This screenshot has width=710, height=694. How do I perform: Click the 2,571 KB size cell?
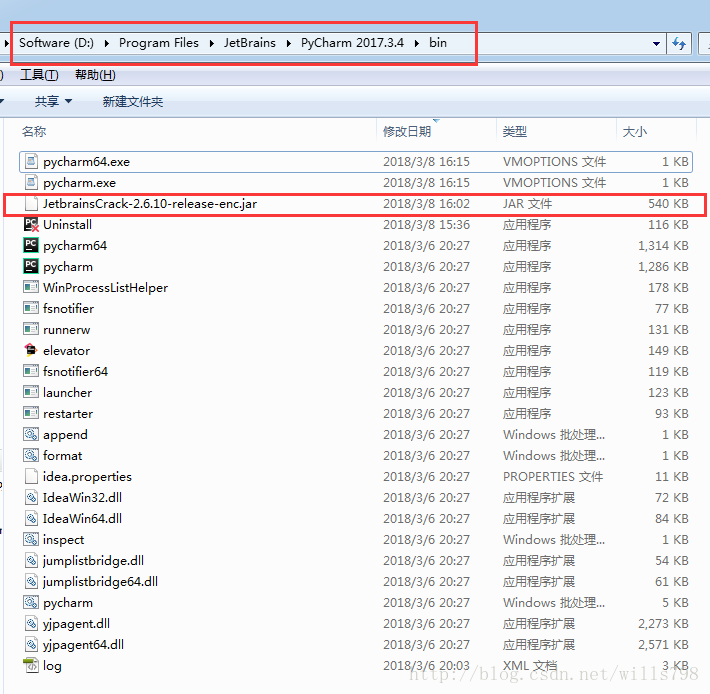point(663,645)
